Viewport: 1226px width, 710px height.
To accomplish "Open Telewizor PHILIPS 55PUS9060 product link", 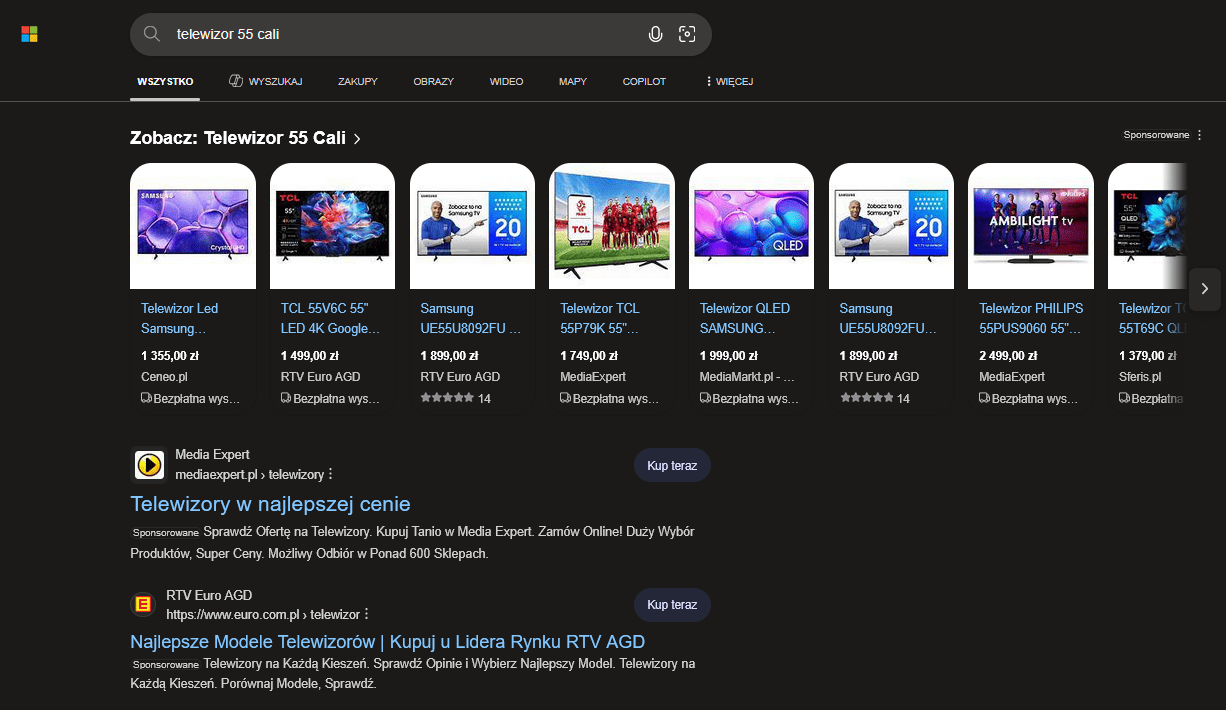I will coord(1031,318).
